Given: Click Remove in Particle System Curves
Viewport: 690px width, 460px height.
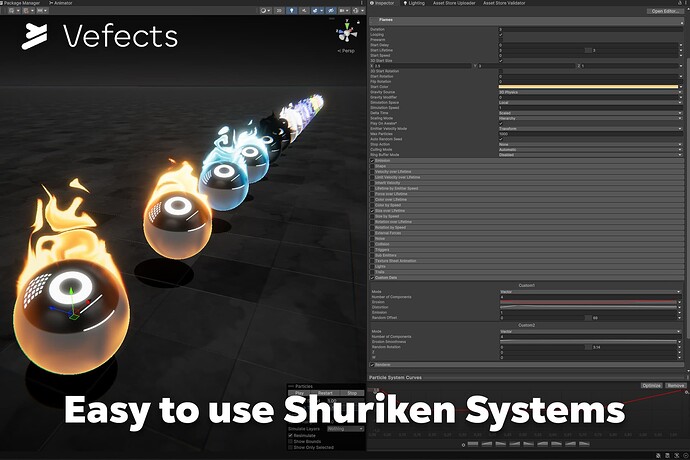Looking at the screenshot, I should tap(675, 386).
